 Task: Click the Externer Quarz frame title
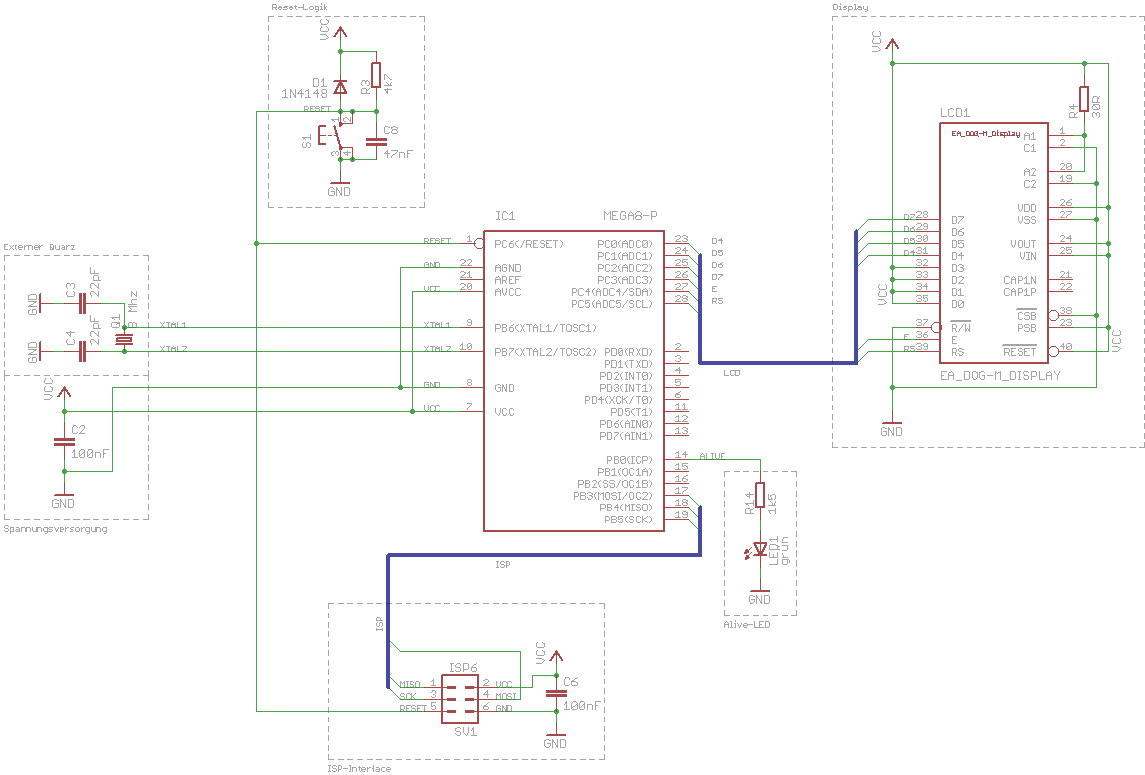(39, 247)
